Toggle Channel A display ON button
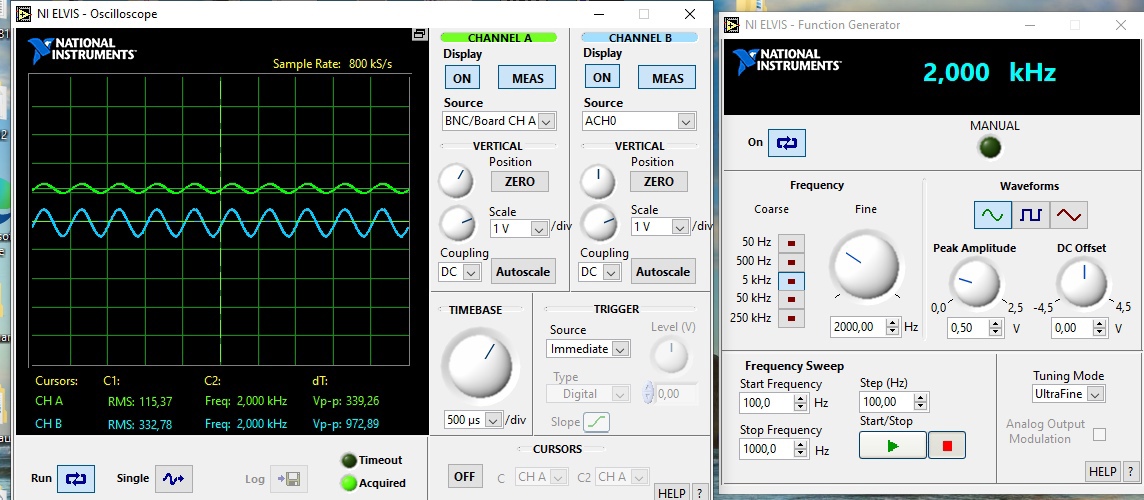The image size is (1144, 500). click(462, 77)
